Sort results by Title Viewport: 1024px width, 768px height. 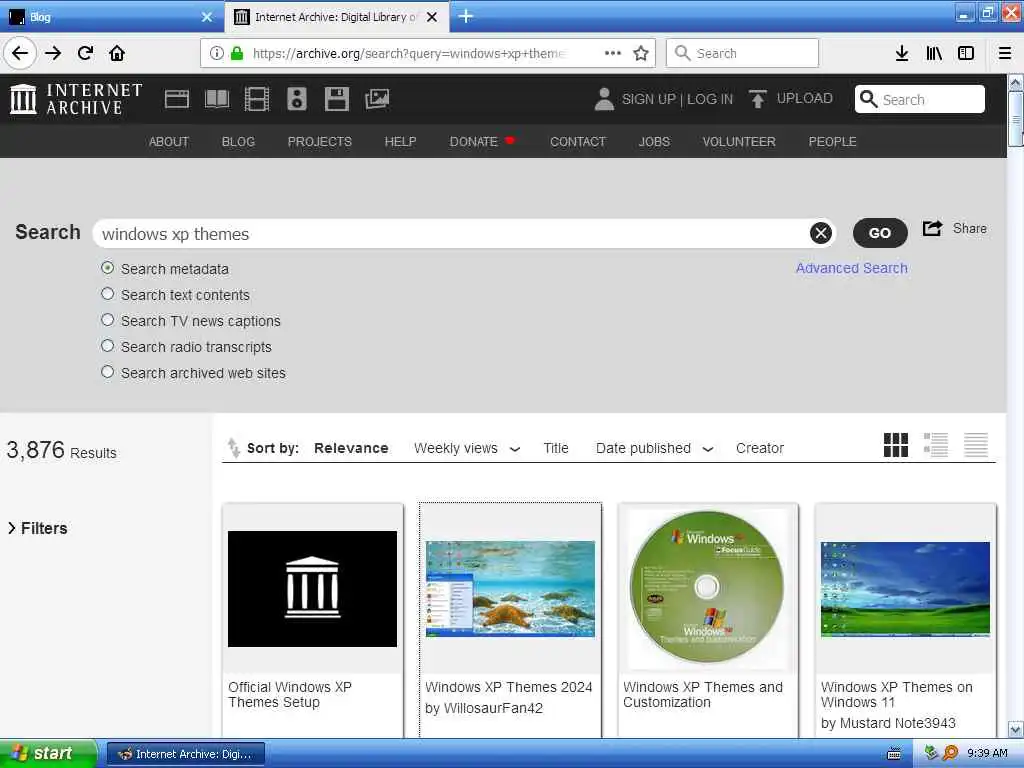click(556, 449)
